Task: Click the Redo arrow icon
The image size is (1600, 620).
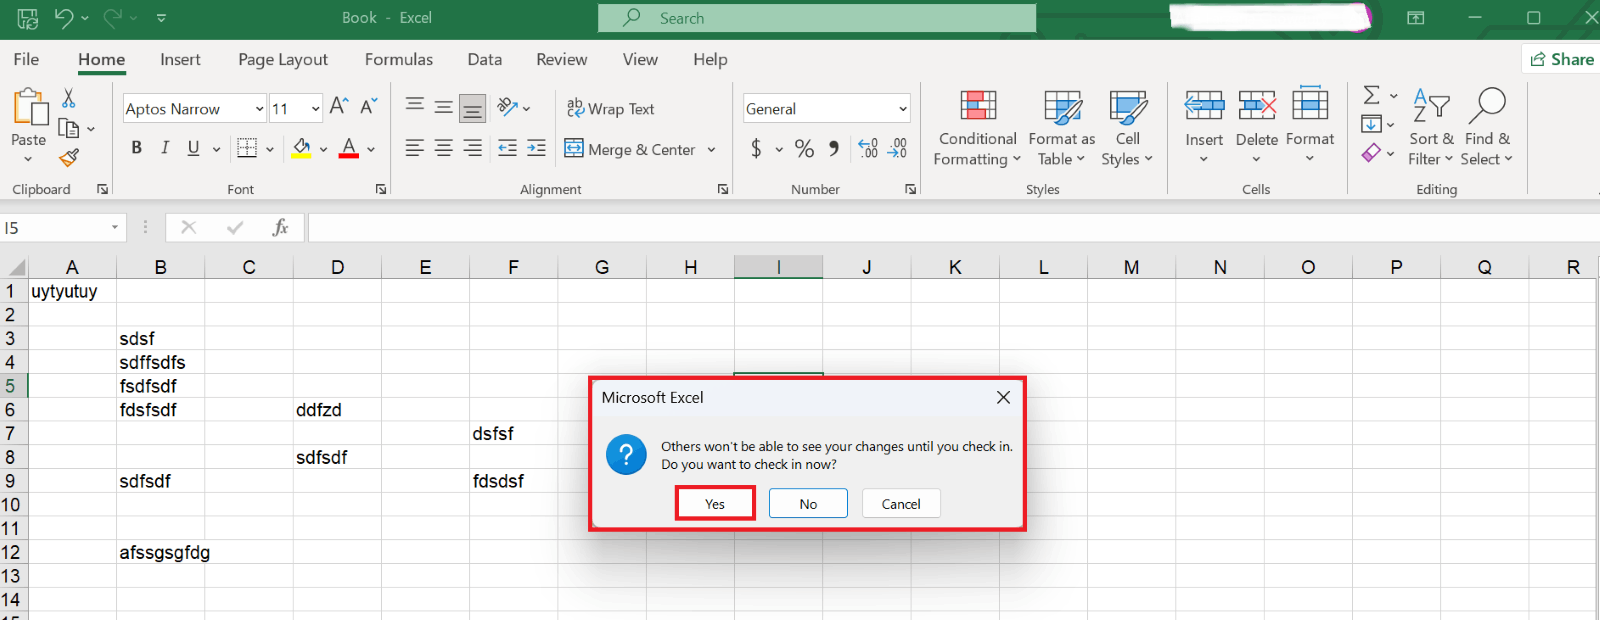Action: (x=113, y=17)
